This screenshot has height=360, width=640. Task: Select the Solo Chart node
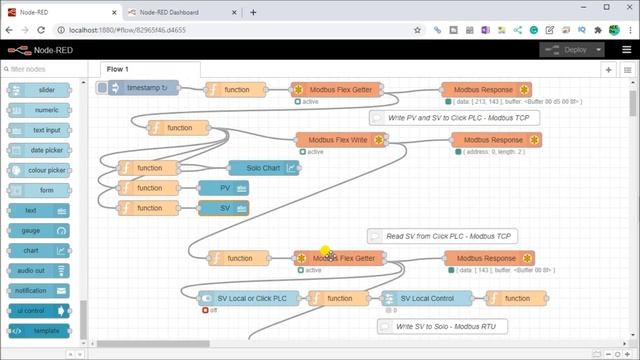click(x=264, y=168)
